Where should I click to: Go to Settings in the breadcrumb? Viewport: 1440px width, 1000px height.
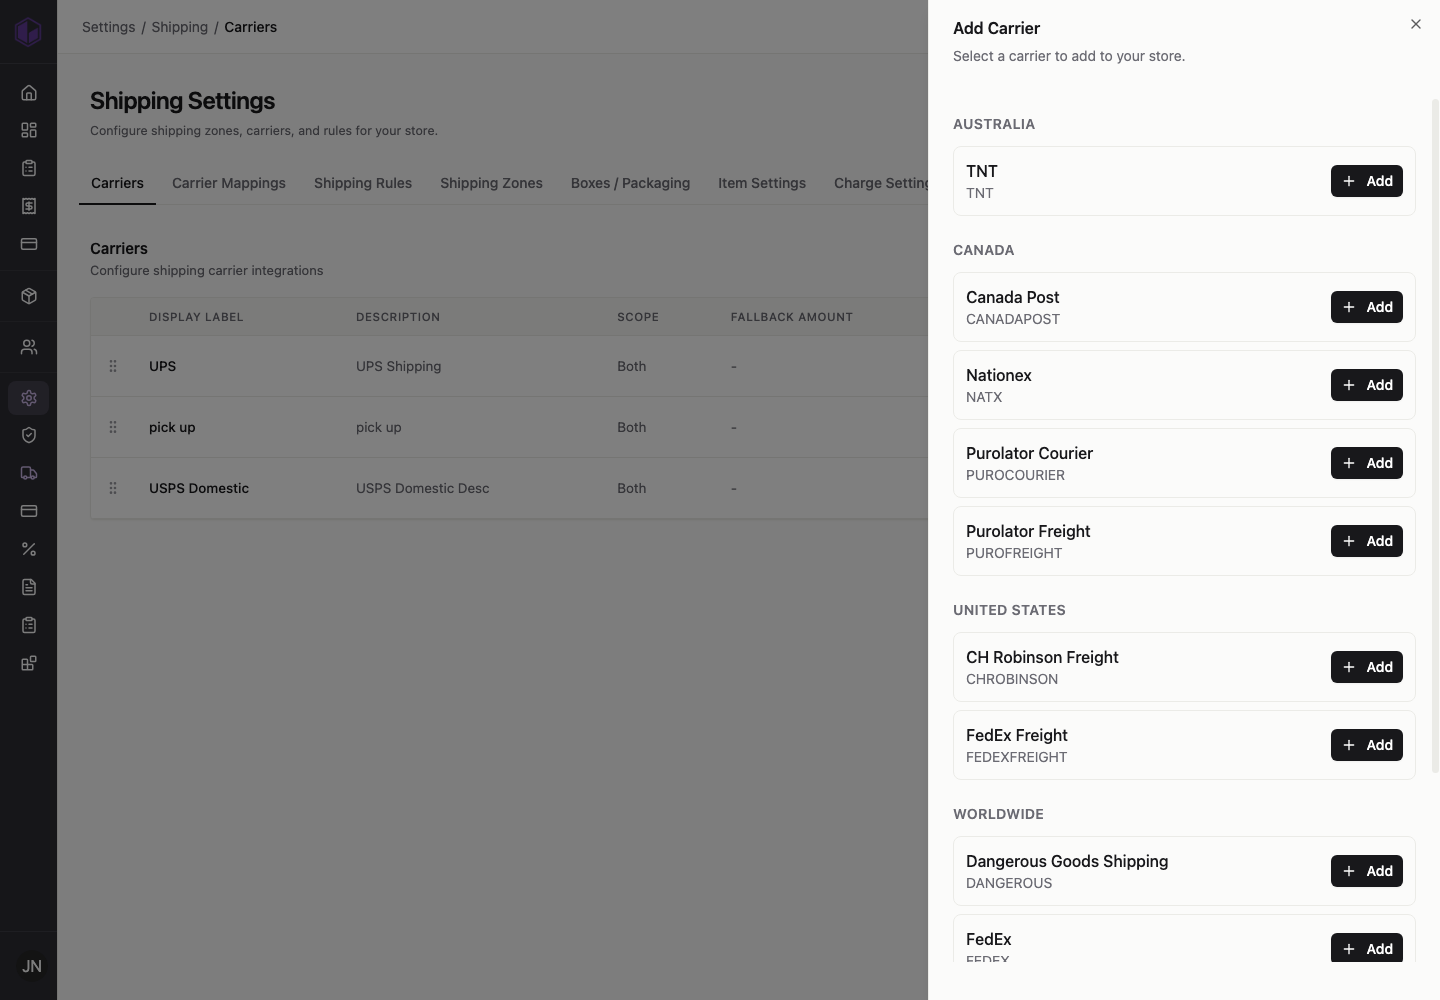(x=108, y=27)
